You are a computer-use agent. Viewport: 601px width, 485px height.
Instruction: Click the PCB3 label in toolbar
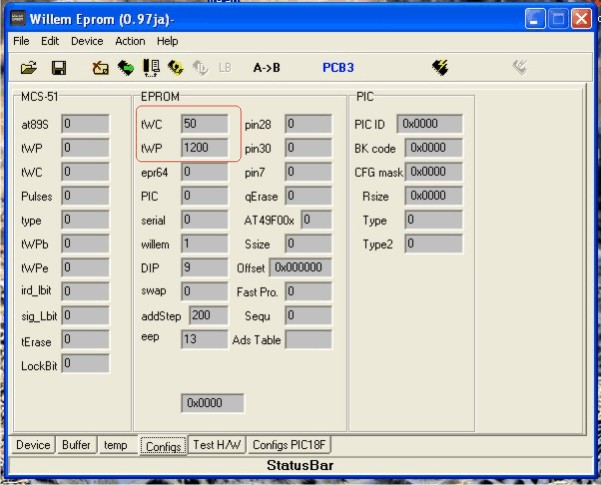338,67
